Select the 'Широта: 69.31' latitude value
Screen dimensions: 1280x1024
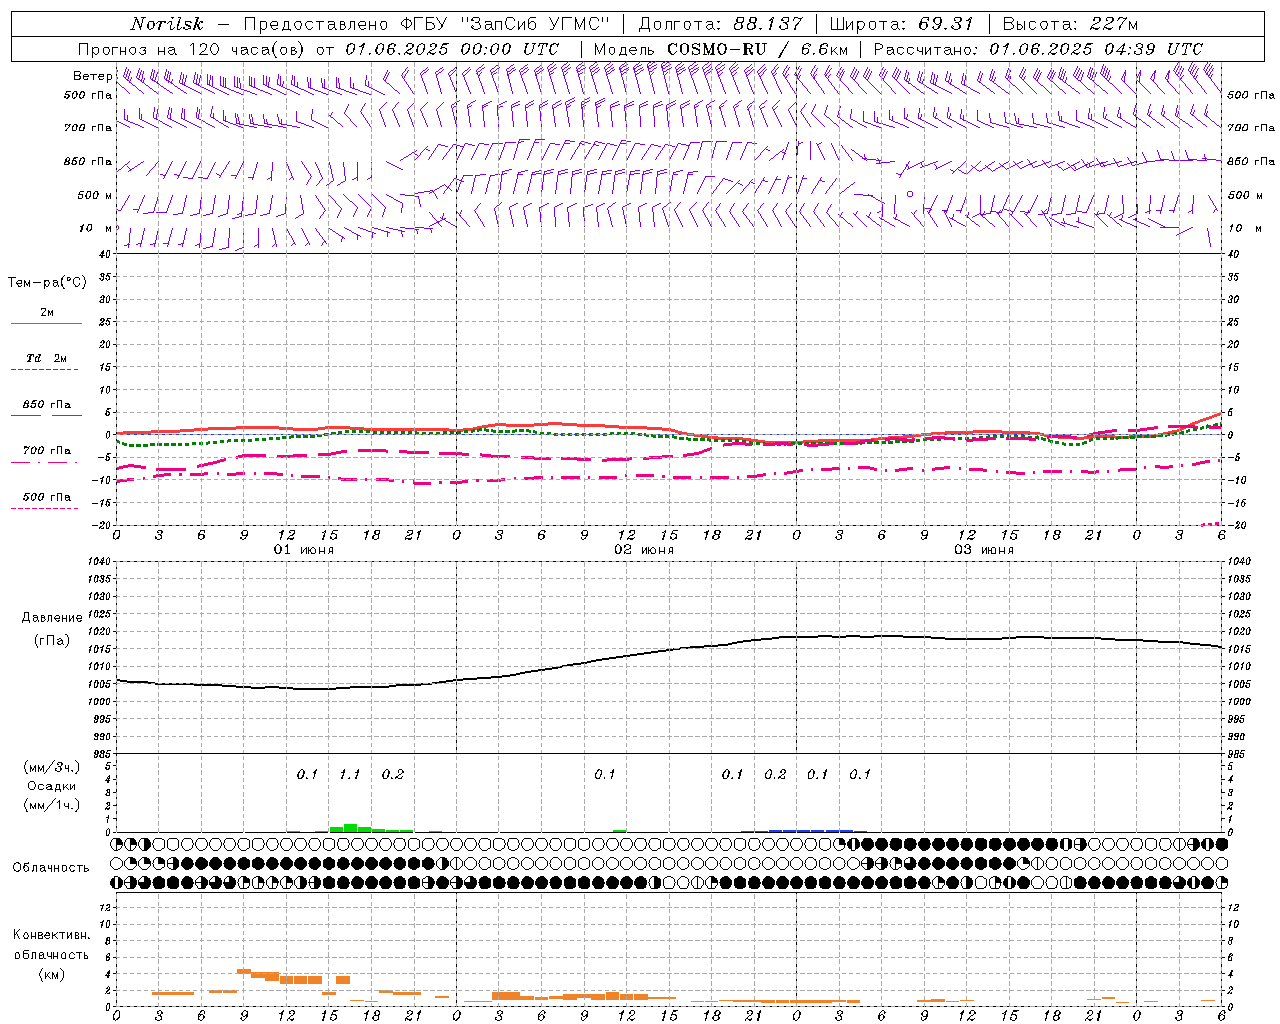901,24
